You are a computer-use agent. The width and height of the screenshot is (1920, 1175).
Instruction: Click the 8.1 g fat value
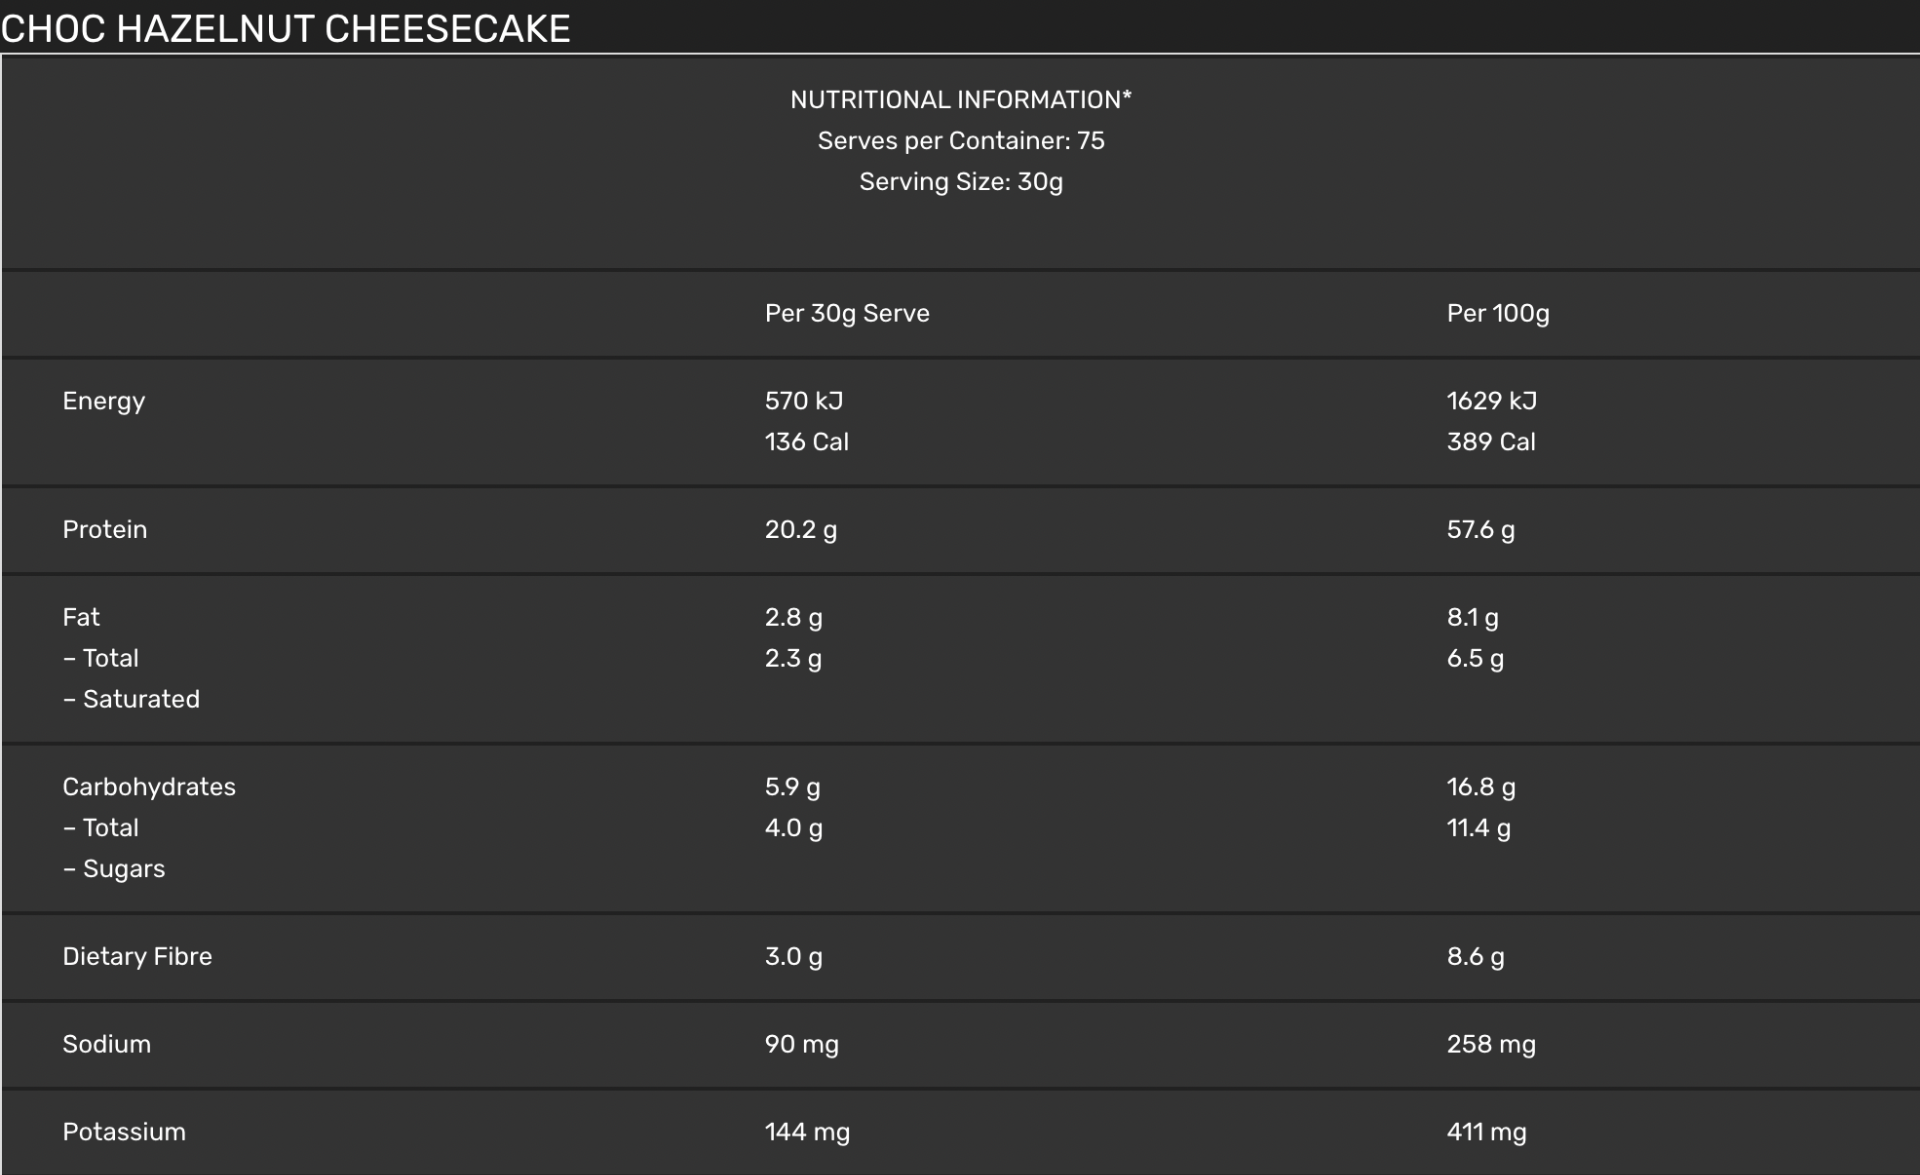(1473, 618)
